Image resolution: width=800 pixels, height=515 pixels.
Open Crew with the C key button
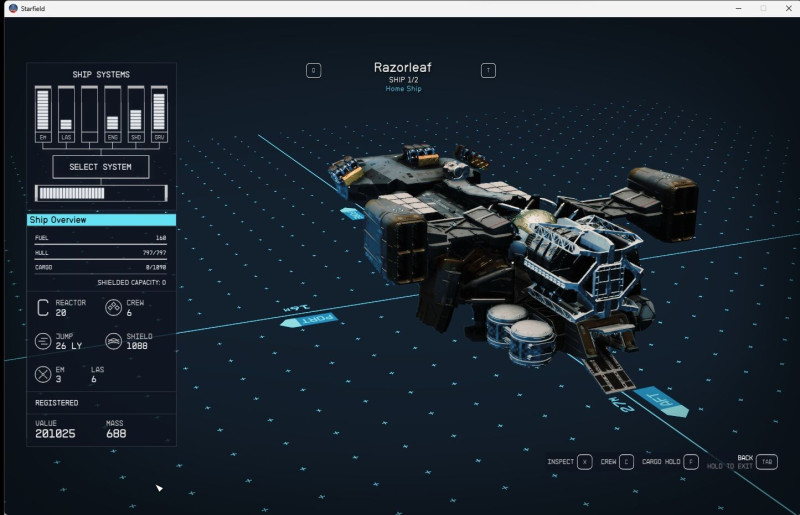tap(626, 462)
